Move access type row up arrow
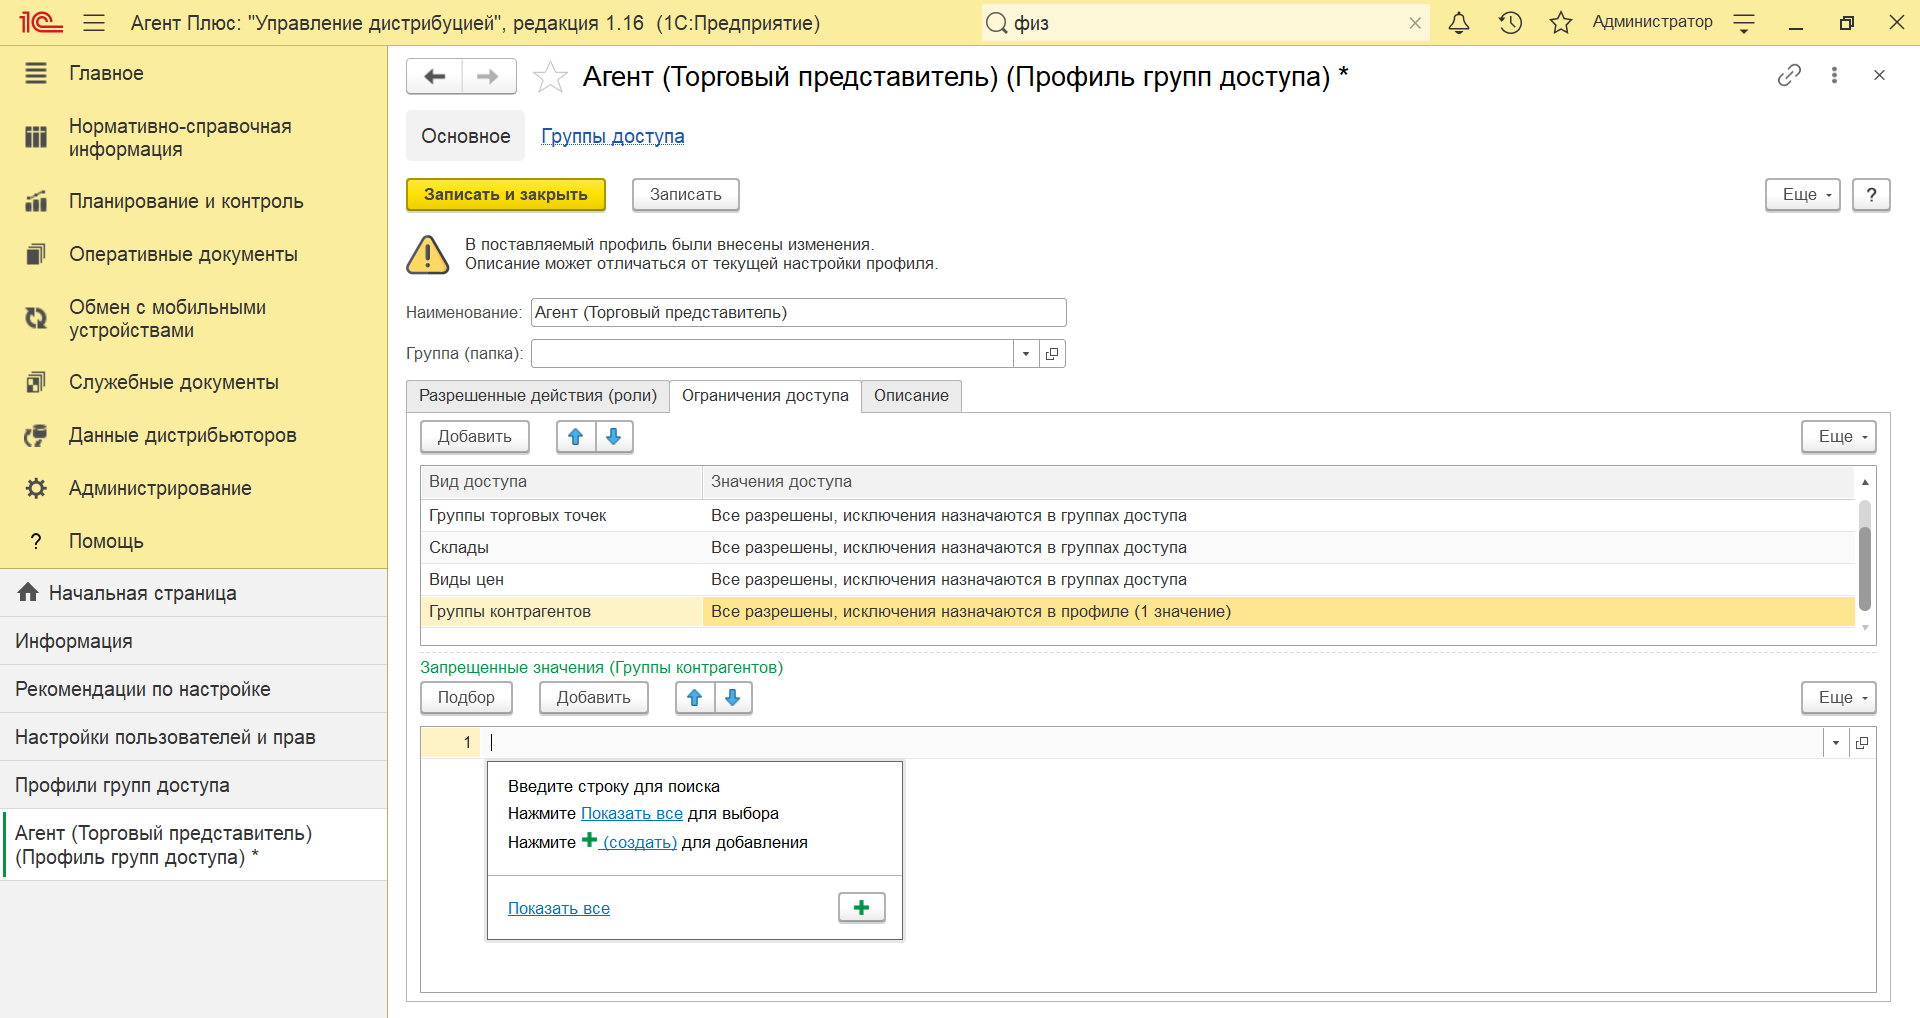This screenshot has height=1018, width=1920. (x=576, y=437)
